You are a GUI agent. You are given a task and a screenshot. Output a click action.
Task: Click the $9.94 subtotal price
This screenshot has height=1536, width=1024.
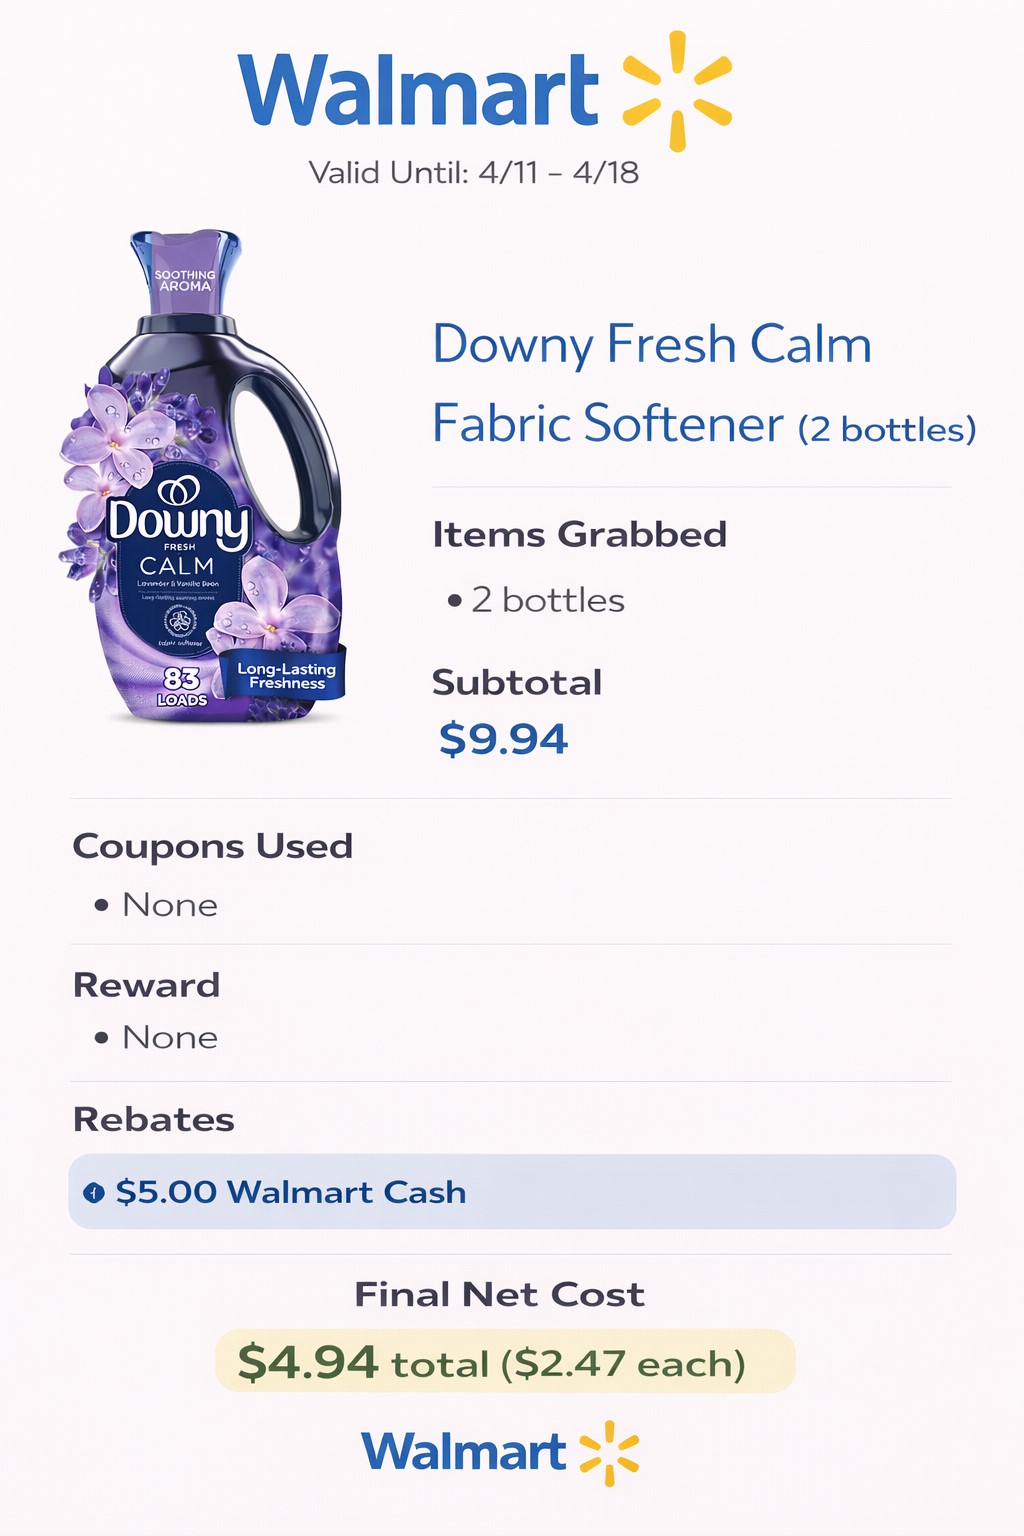pos(503,739)
